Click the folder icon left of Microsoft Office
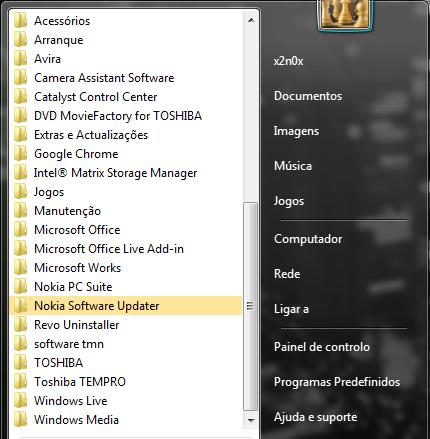430x439 pixels. pos(20,230)
